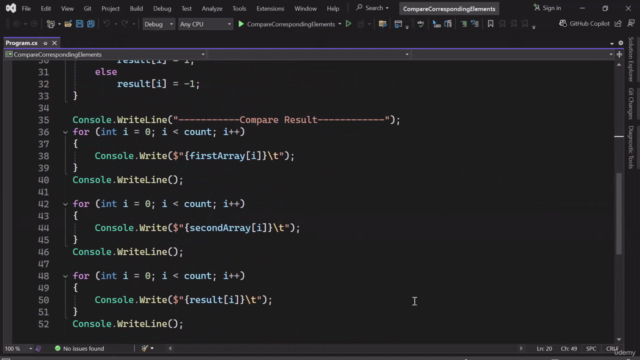Viewport: 640px width, 360px height.
Task: Click the gear icon above the editor
Action: click(621, 43)
